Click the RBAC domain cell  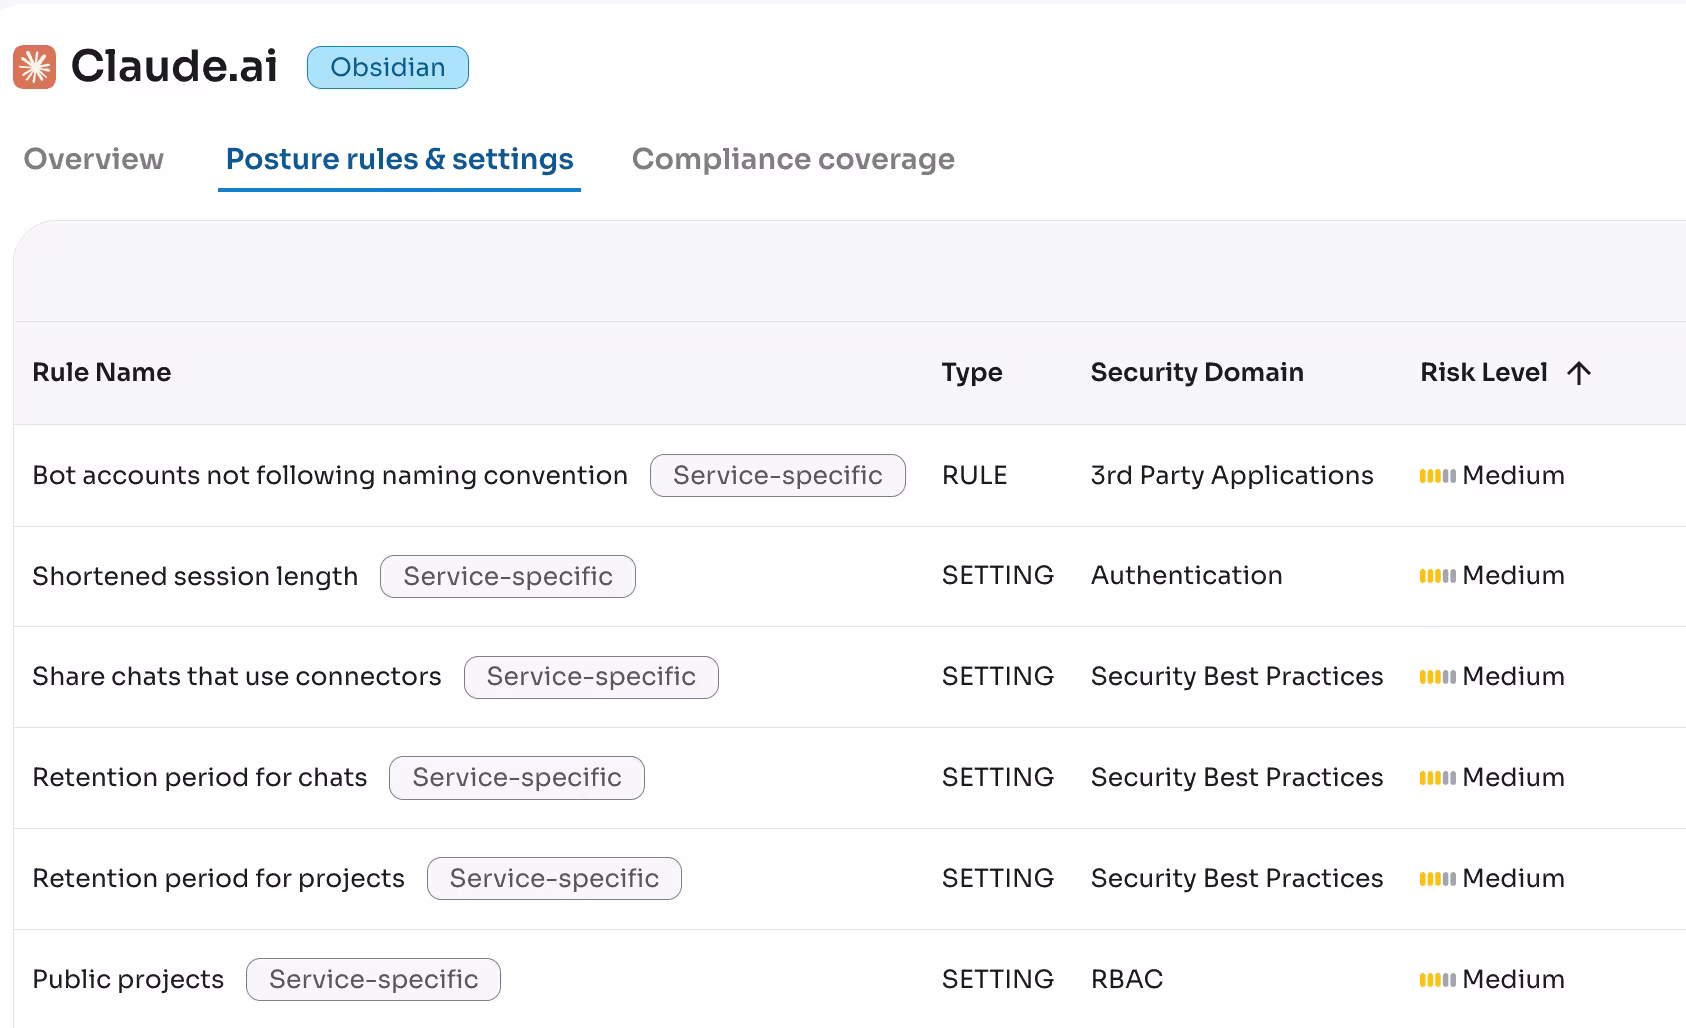[x=1127, y=979]
